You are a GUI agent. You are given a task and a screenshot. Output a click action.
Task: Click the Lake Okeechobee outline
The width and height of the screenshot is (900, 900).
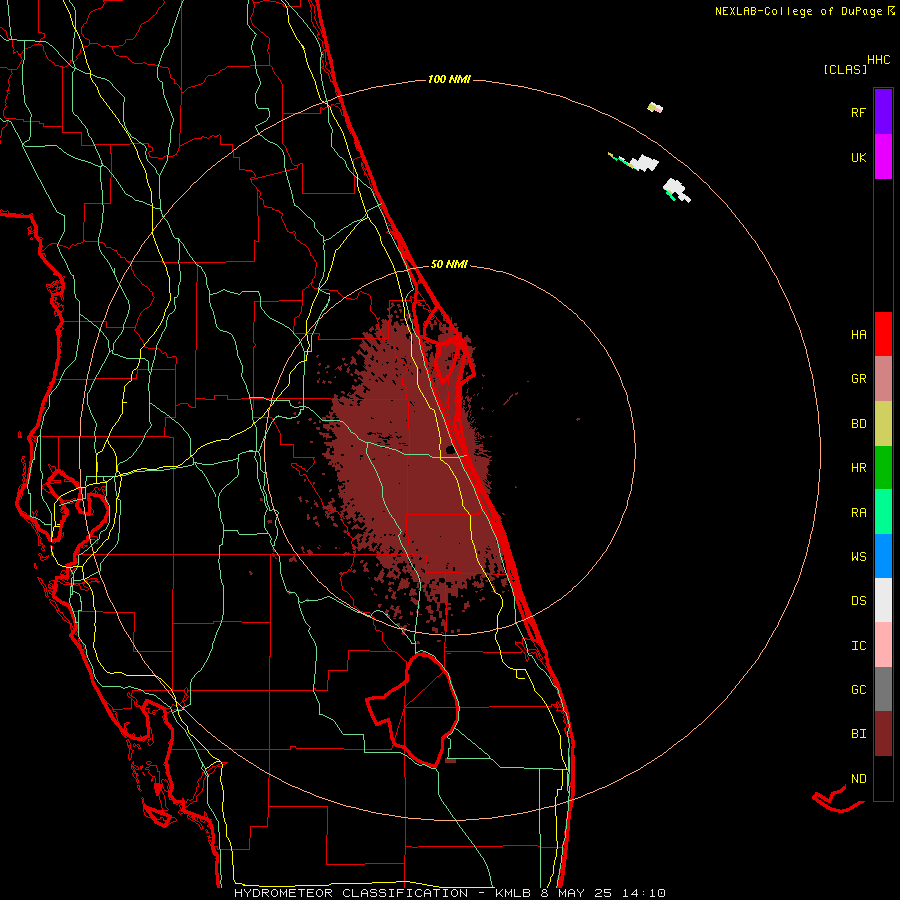[413, 709]
